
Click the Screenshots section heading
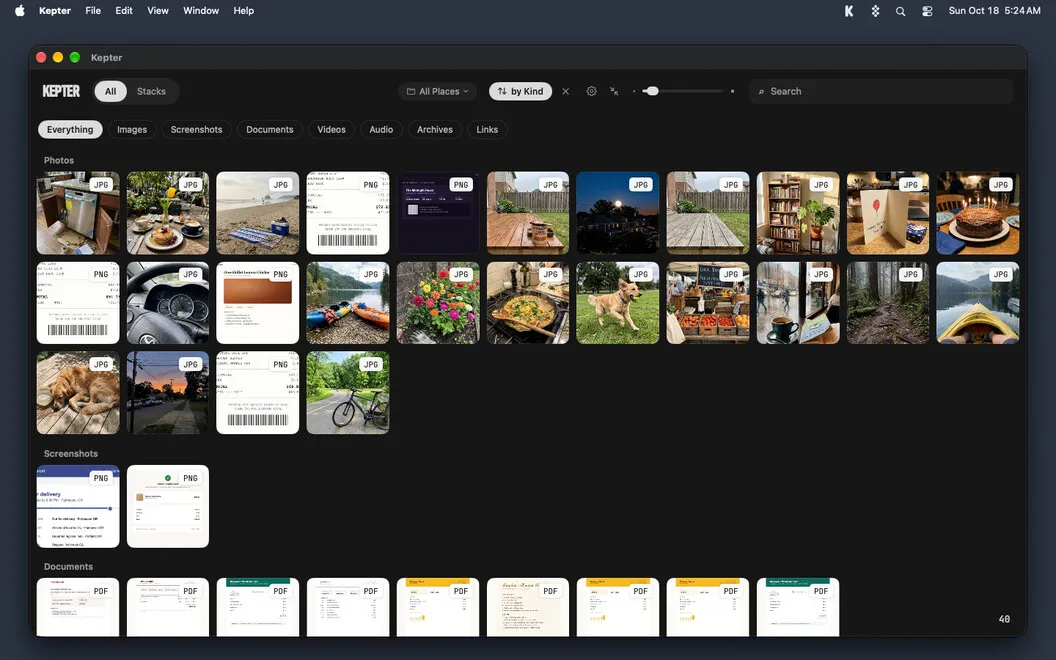(x=71, y=453)
